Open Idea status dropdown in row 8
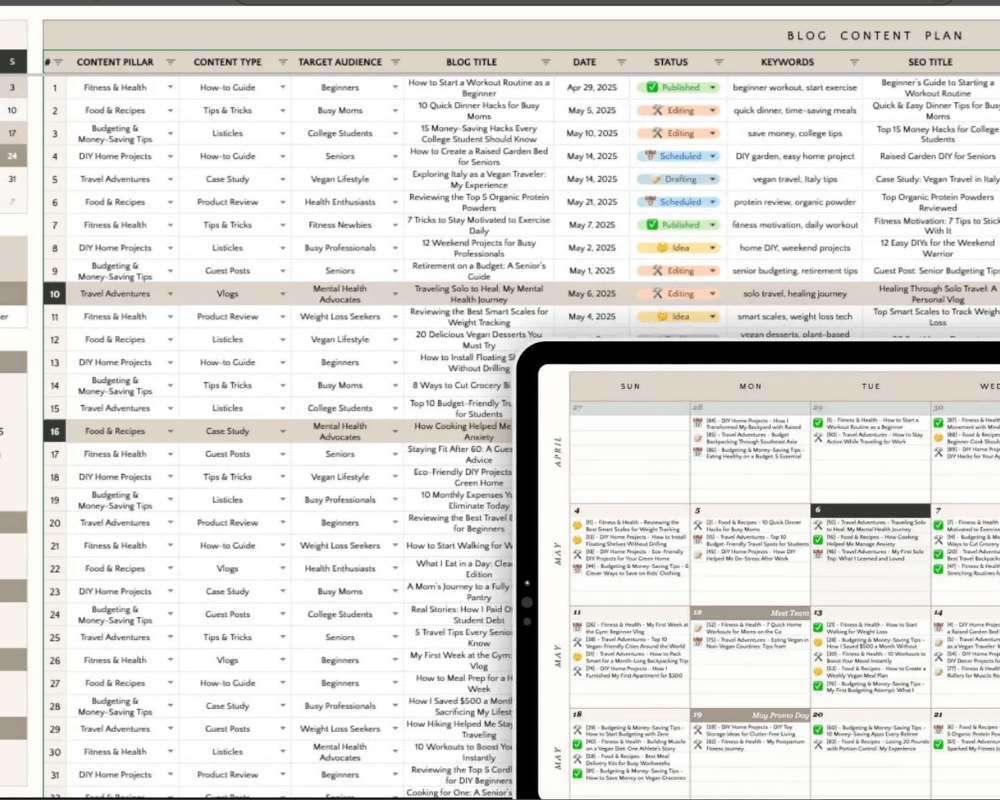Viewport: 1000px width, 800px height. [712, 248]
